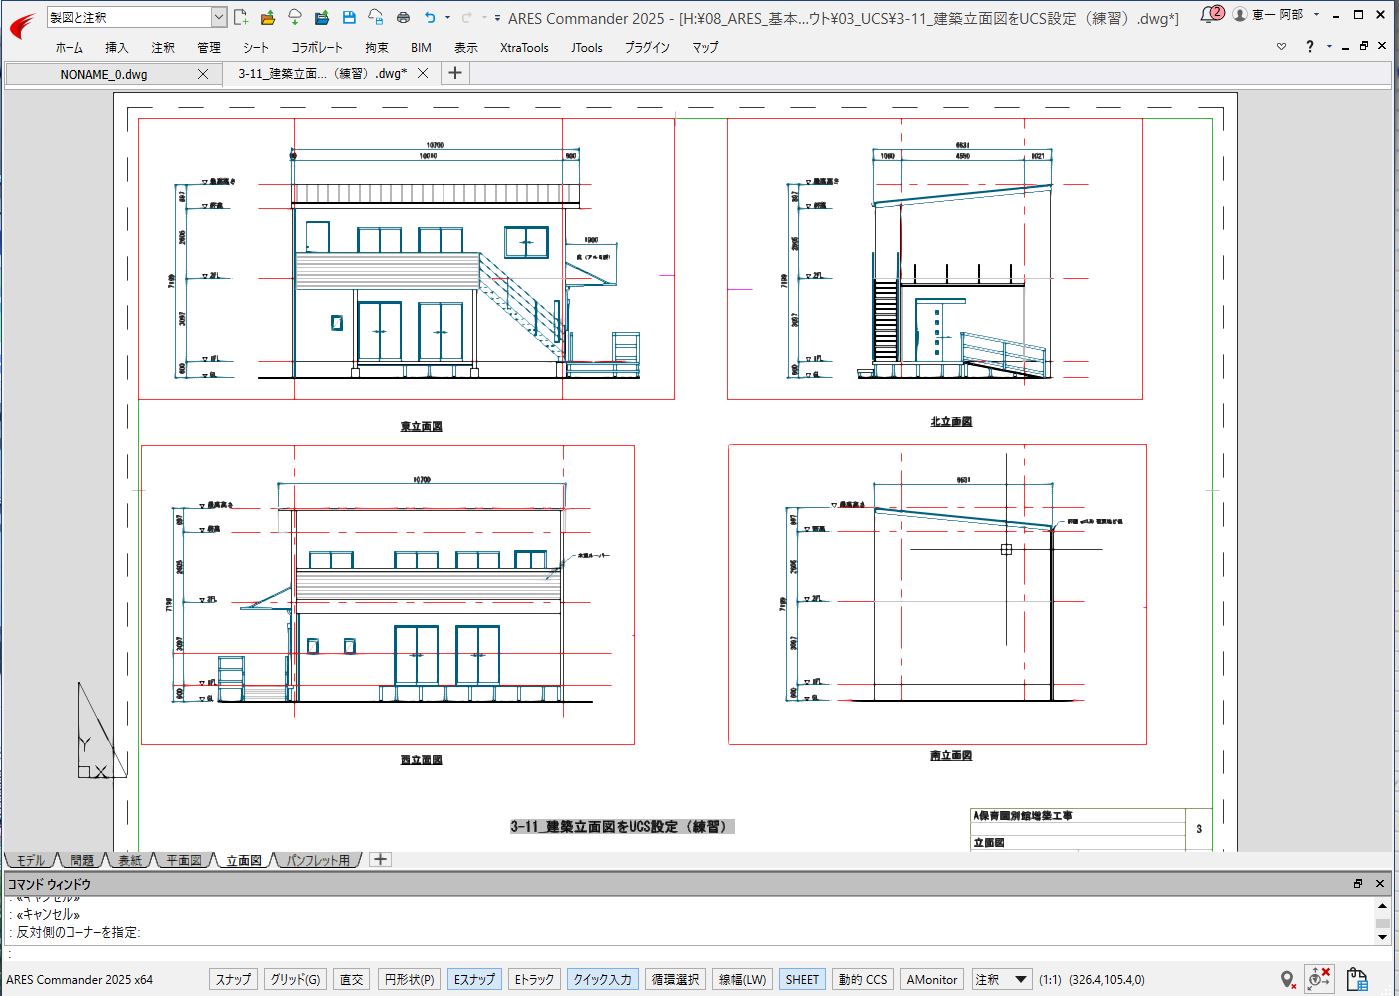The height and width of the screenshot is (996, 1399).
Task: Toggle the スナップ snap mode
Action: [233, 979]
